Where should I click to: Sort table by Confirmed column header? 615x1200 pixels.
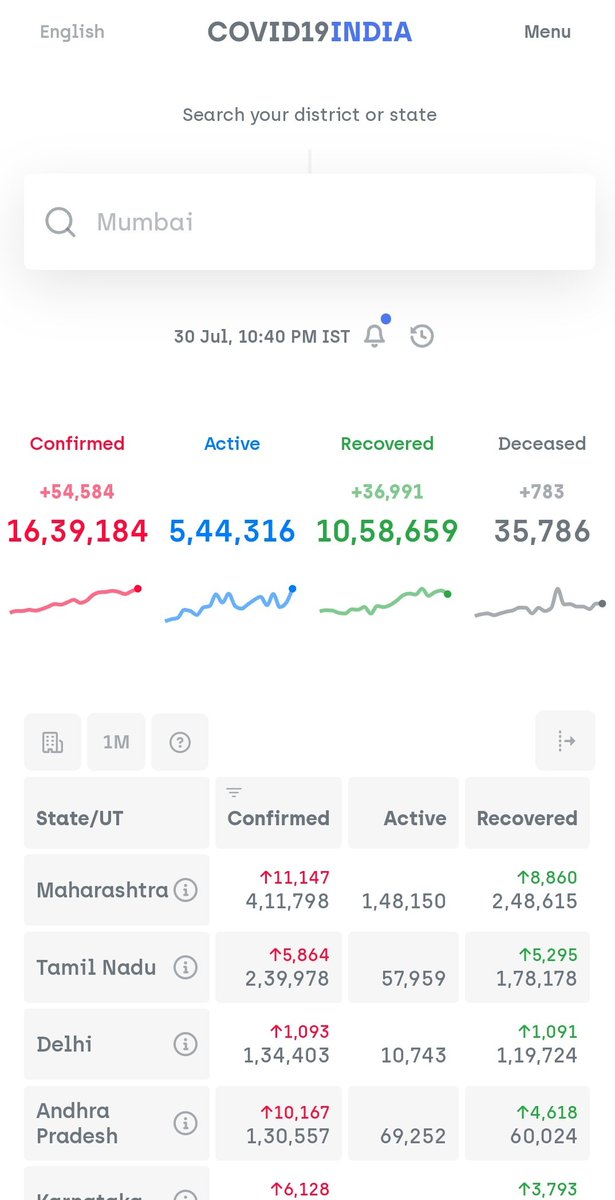[x=279, y=813]
